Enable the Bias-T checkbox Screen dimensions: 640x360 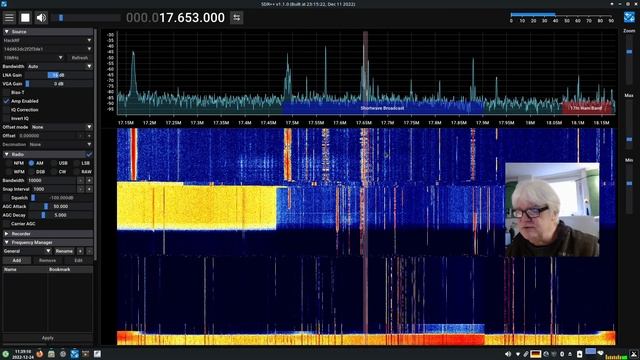click(6, 93)
